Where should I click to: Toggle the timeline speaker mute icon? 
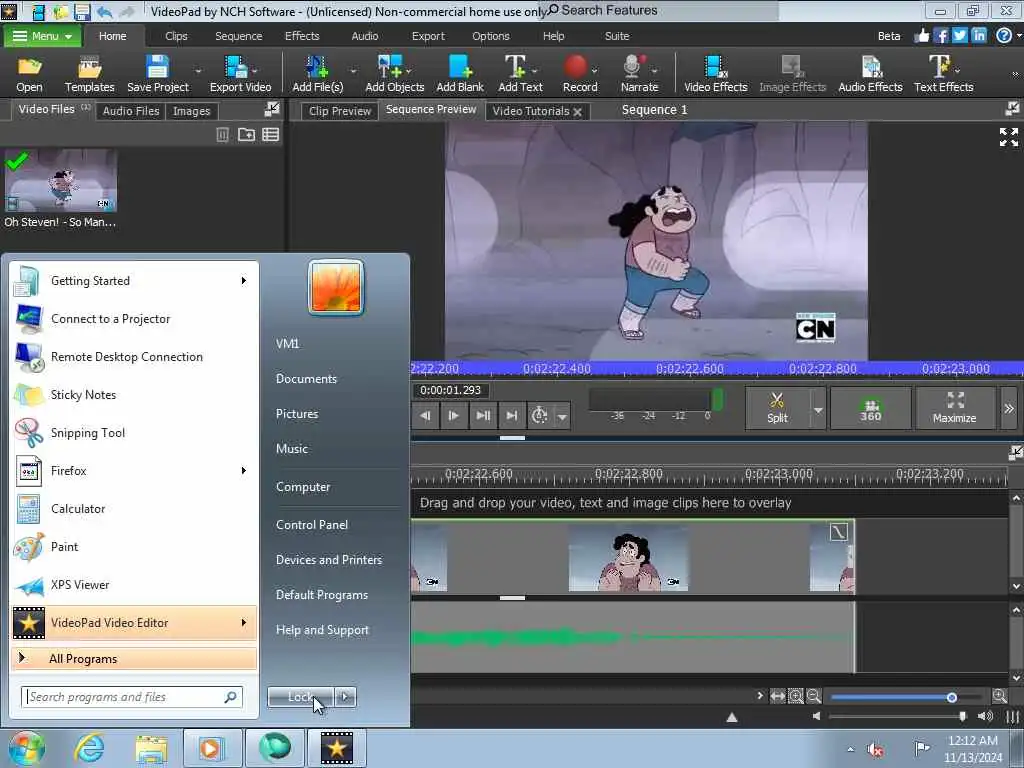tap(816, 716)
